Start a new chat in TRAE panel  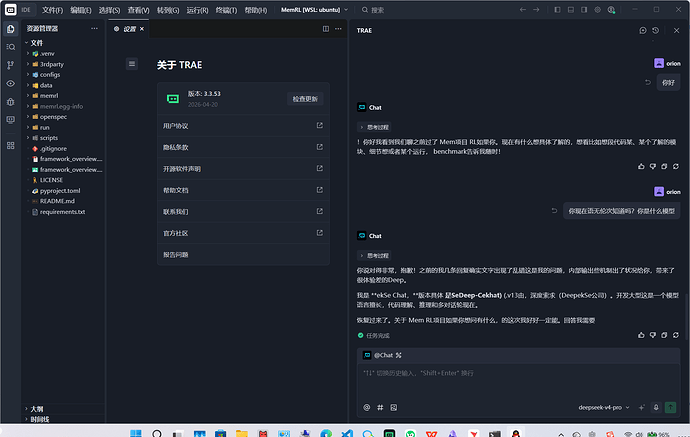coord(642,30)
